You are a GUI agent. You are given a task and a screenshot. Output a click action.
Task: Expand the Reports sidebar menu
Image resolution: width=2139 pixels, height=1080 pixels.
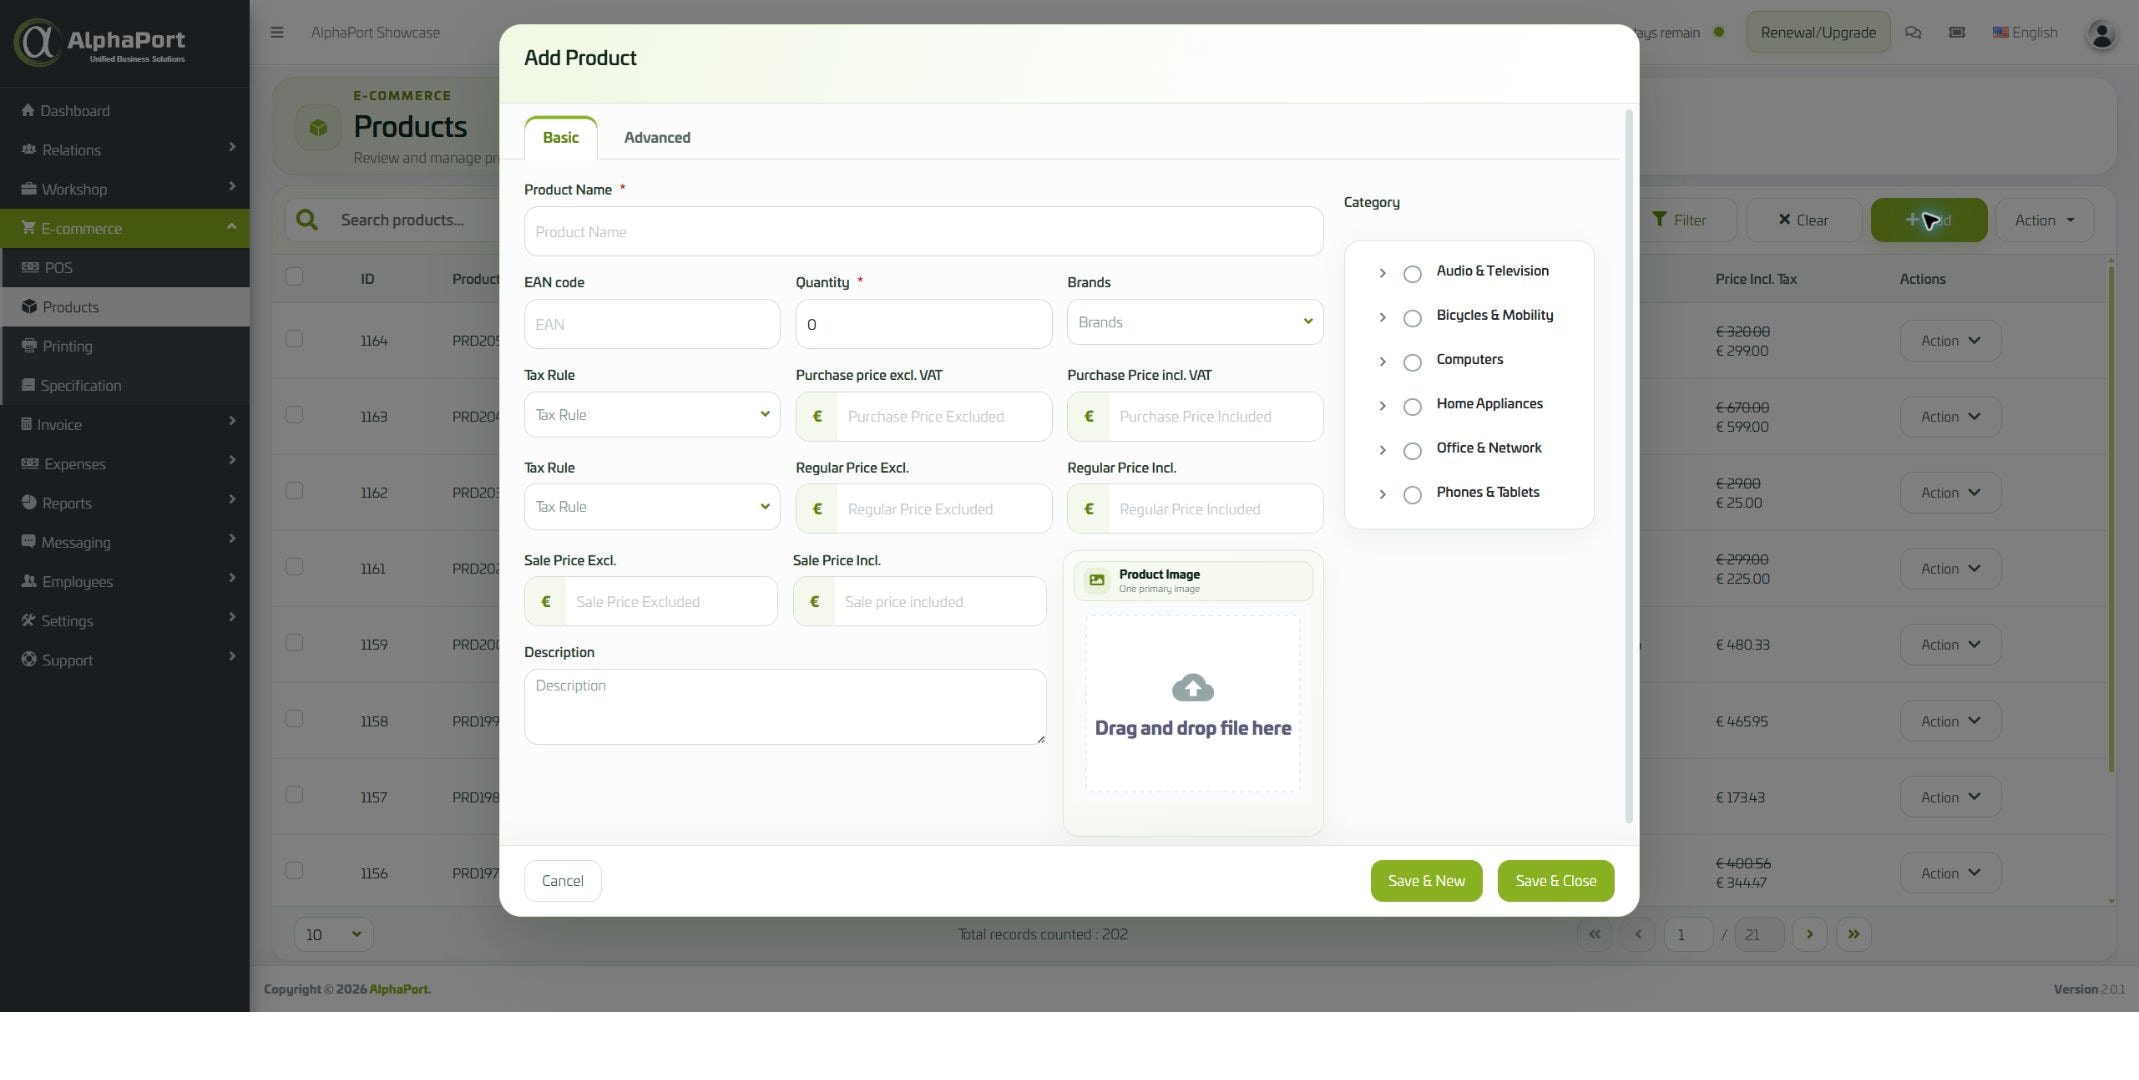[x=124, y=503]
